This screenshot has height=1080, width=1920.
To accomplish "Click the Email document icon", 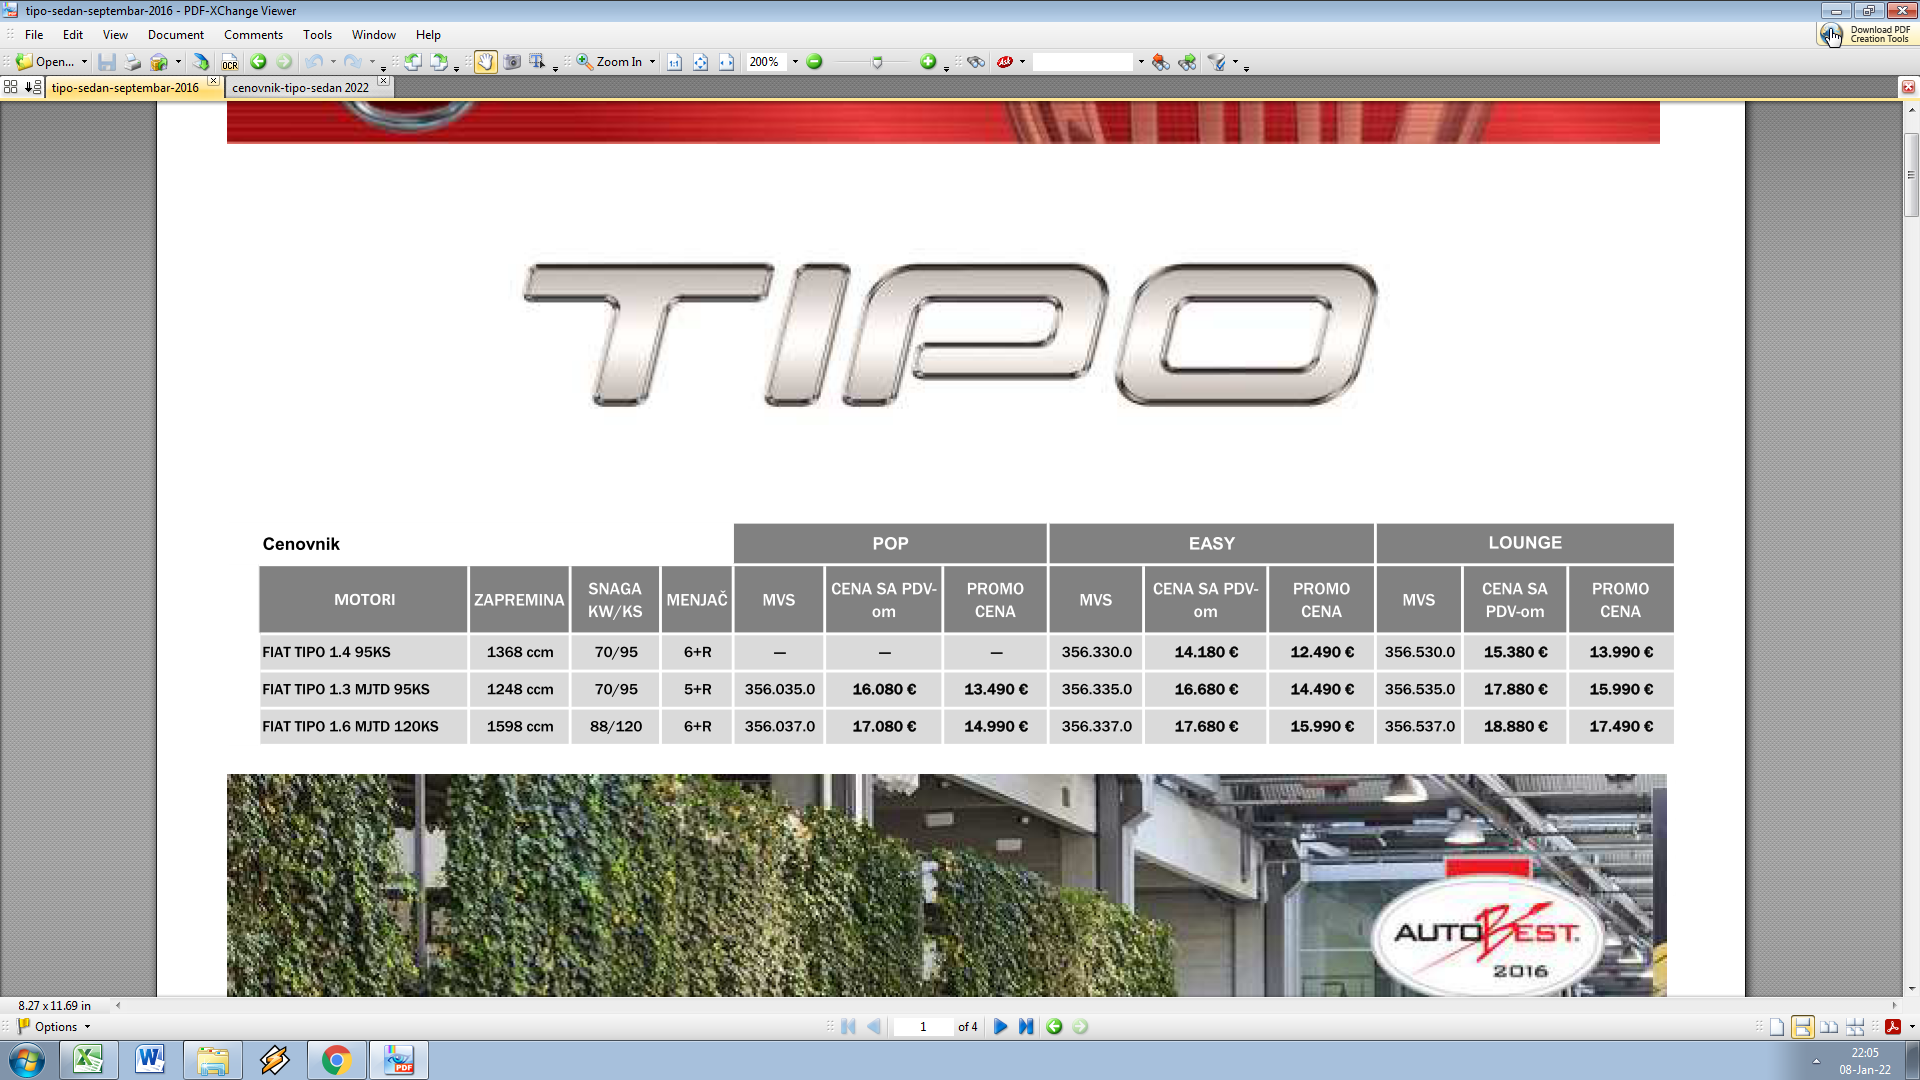I will tap(159, 62).
